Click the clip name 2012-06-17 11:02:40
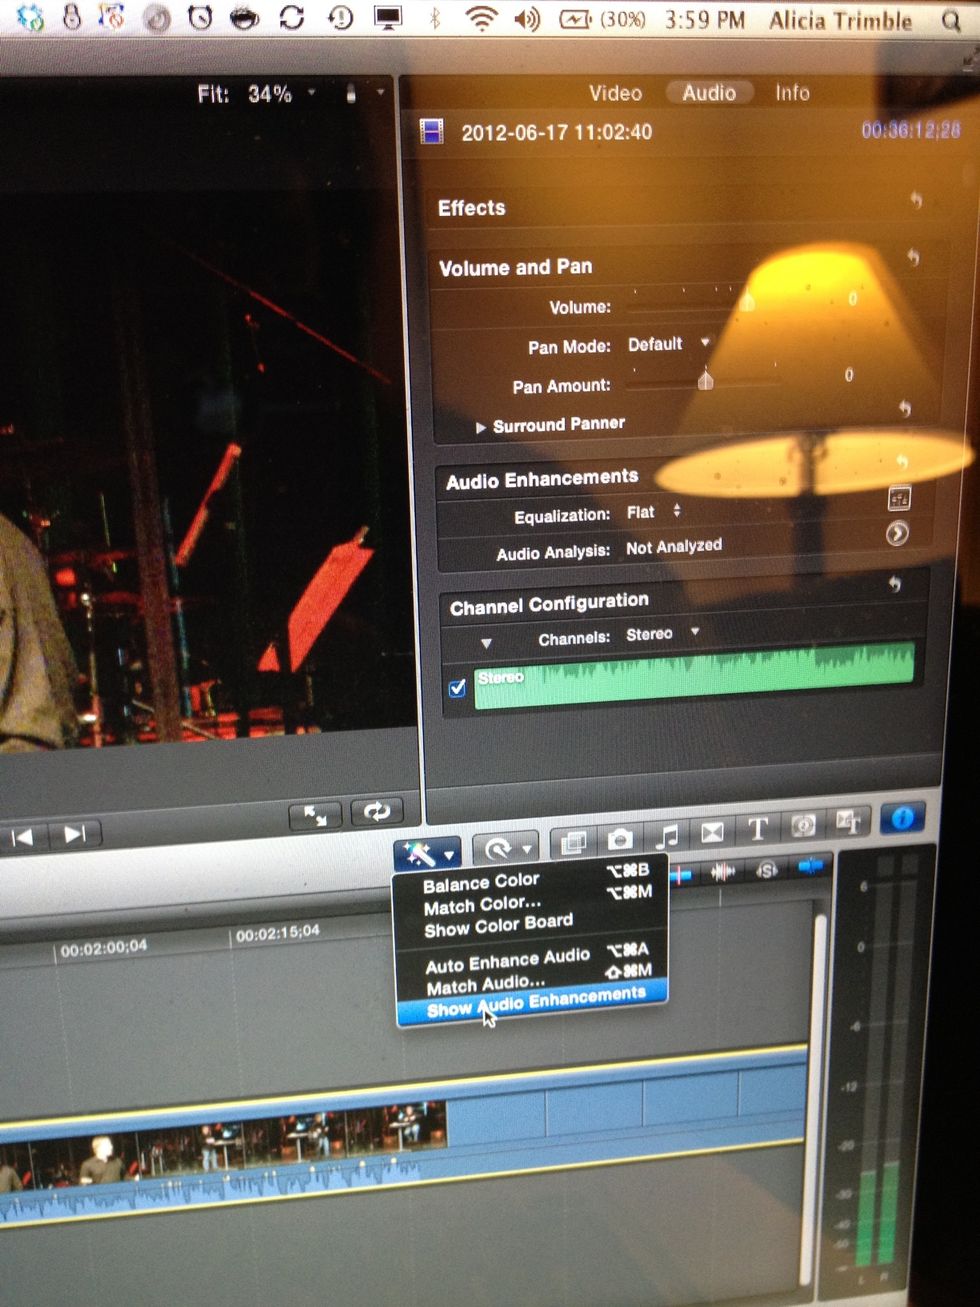This screenshot has width=980, height=1307. click(556, 132)
